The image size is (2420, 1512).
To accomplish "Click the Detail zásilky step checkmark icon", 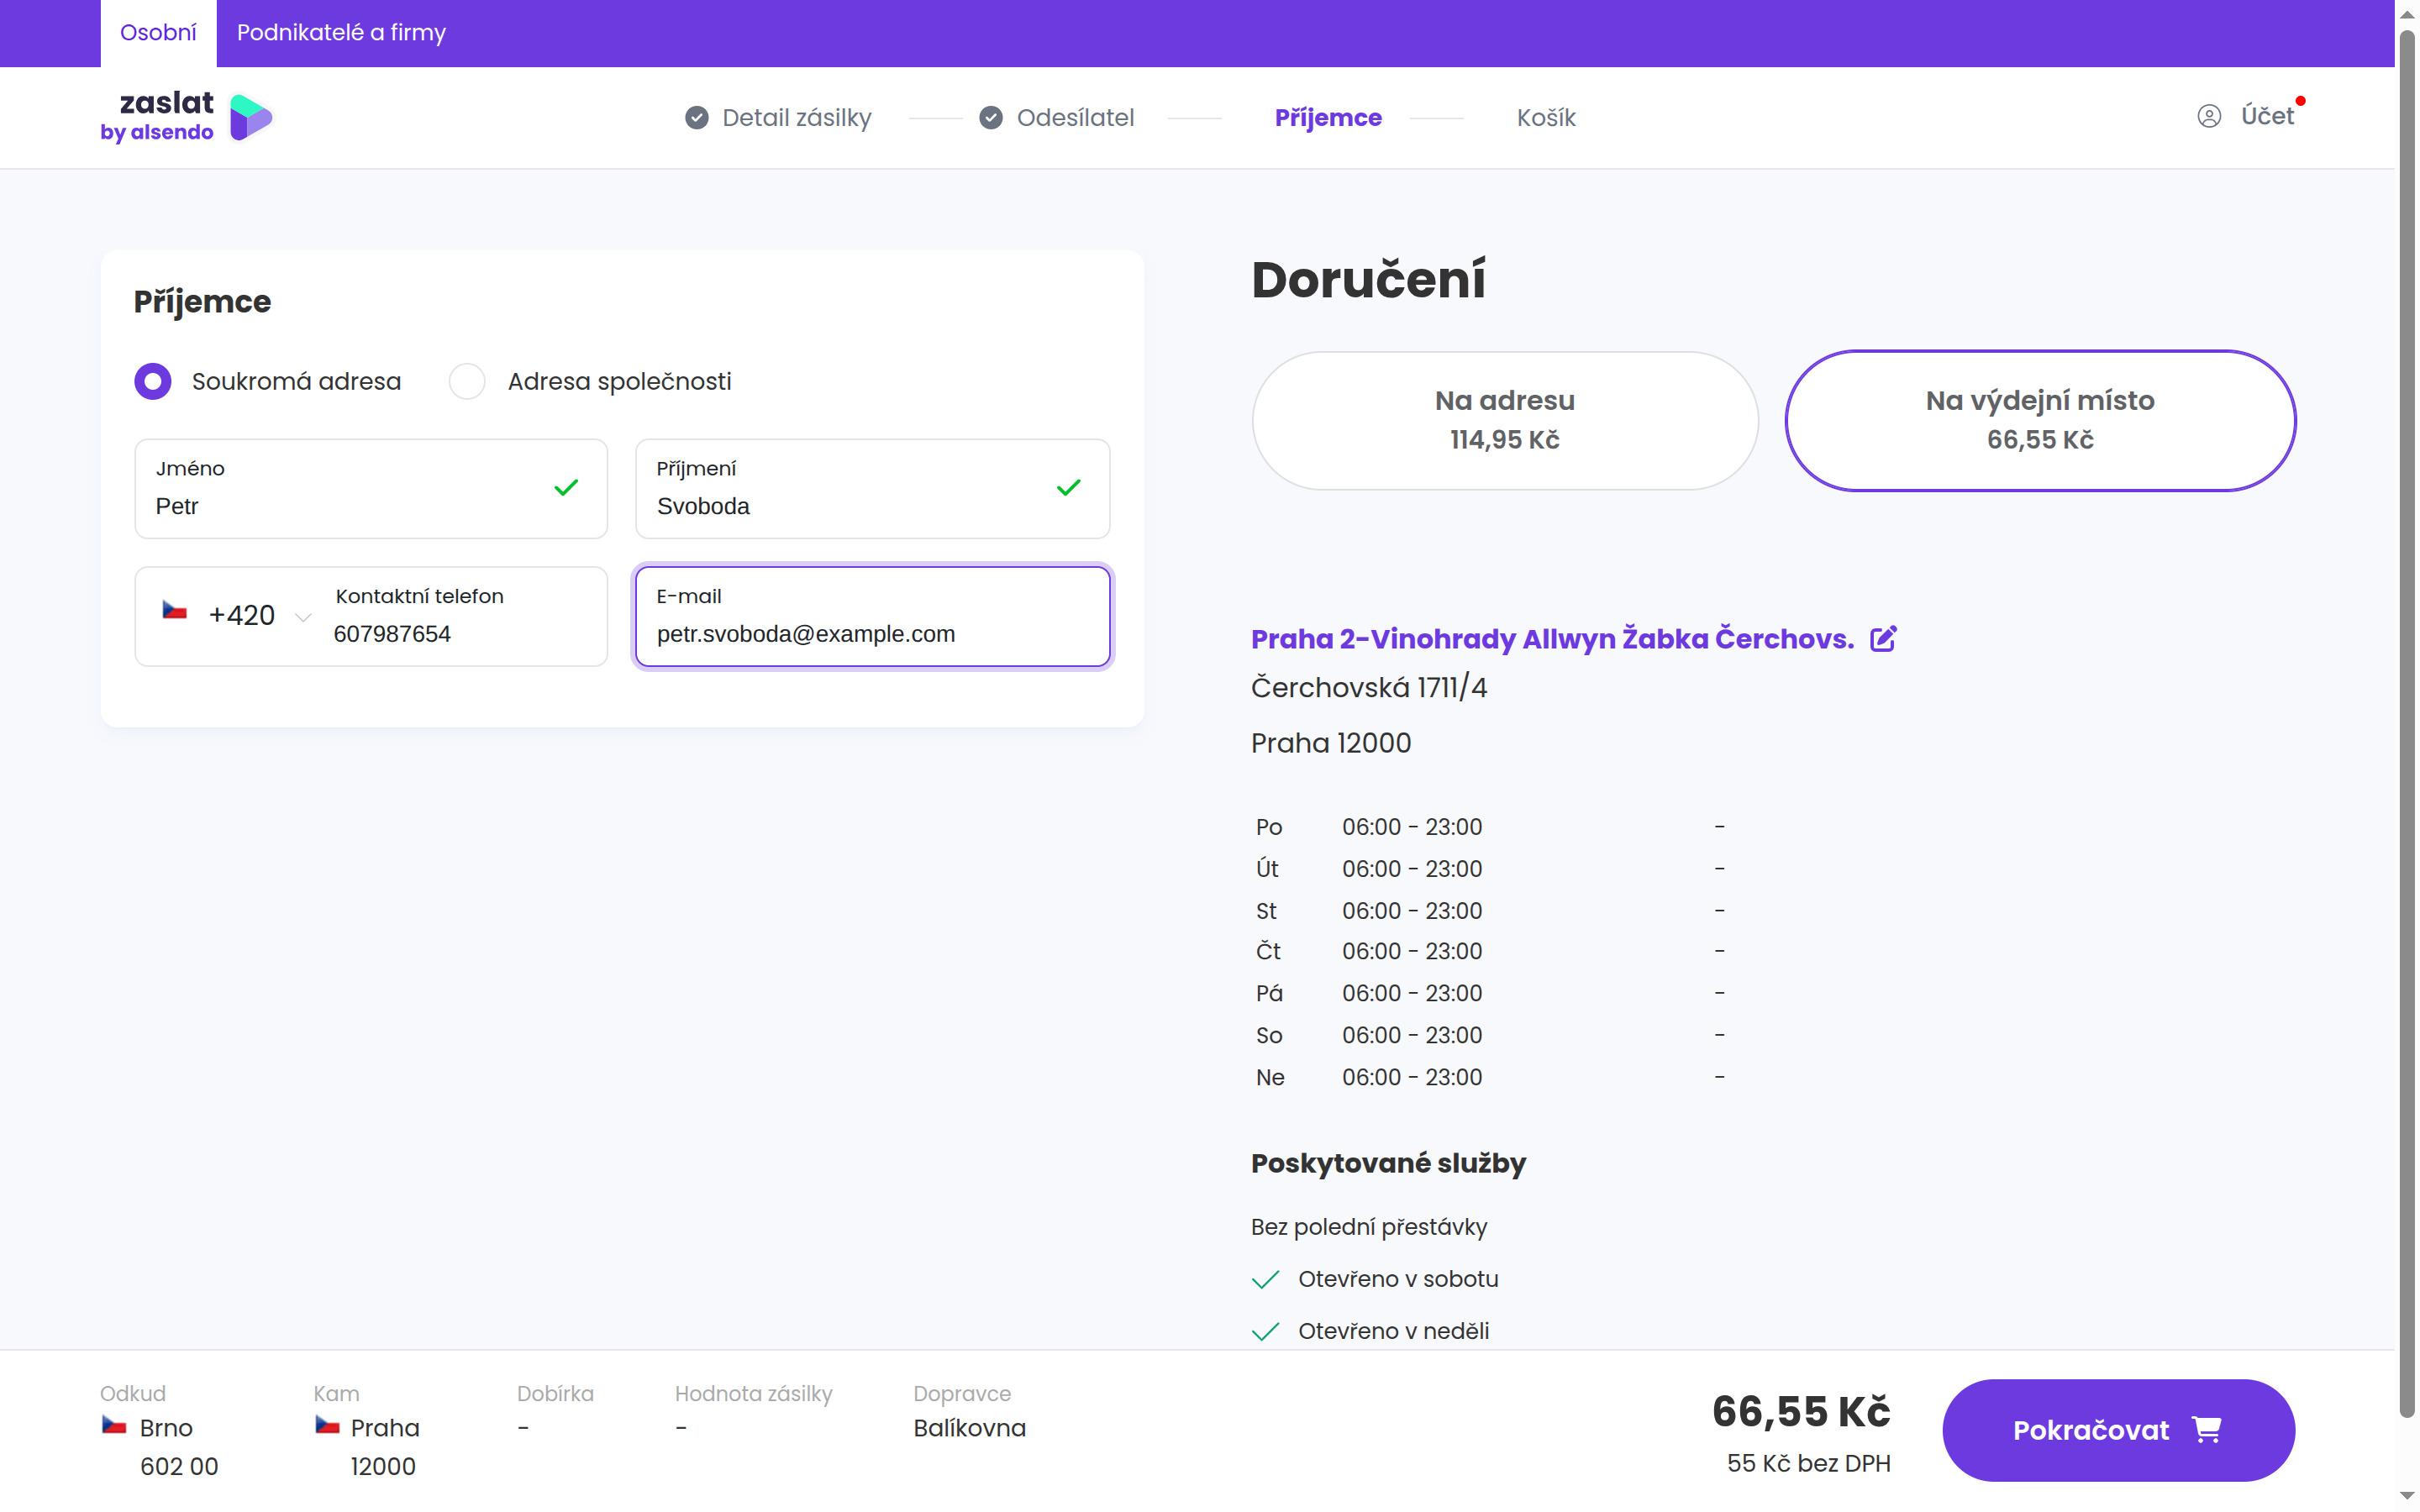I will 697,118.
